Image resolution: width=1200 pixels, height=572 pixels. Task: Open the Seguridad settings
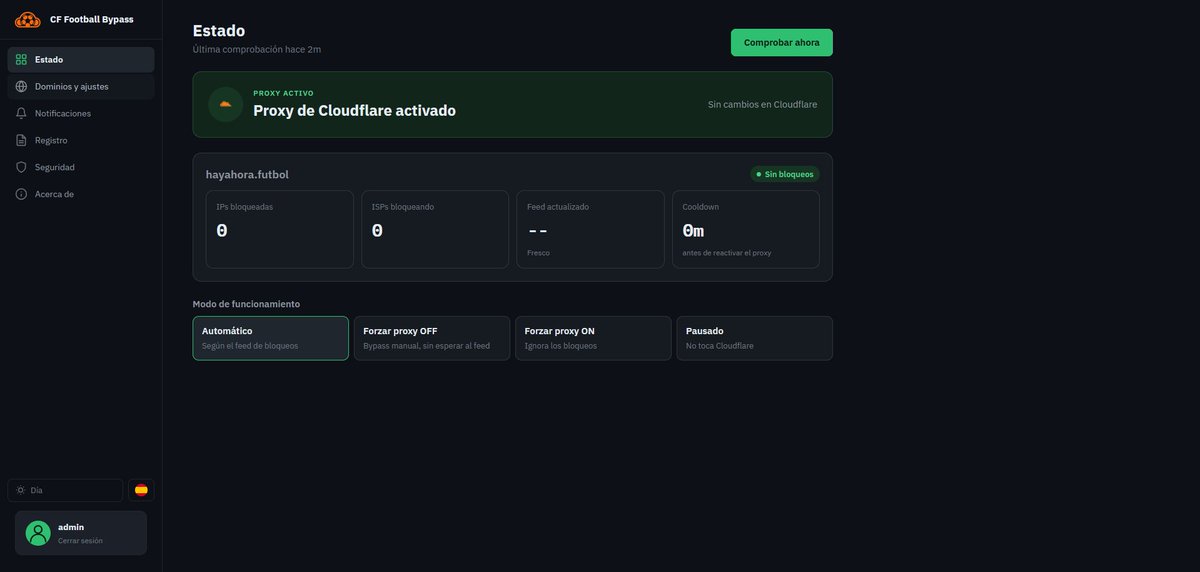[x=81, y=167]
